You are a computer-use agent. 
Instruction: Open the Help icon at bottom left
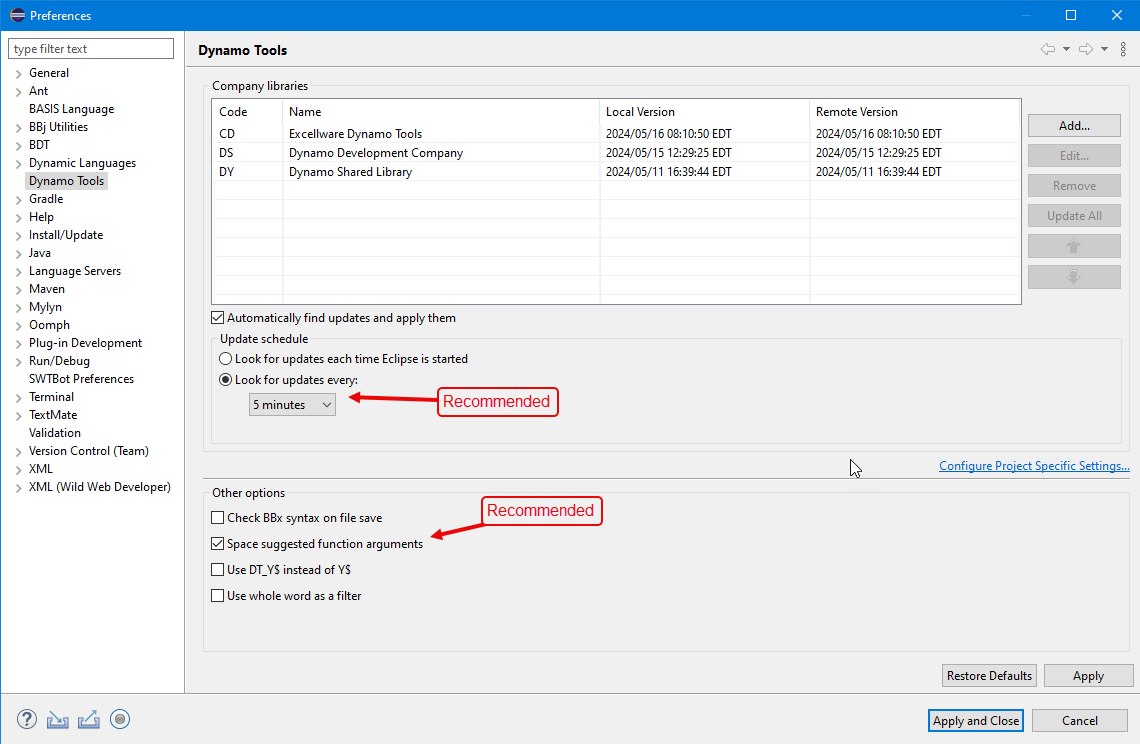click(27, 719)
